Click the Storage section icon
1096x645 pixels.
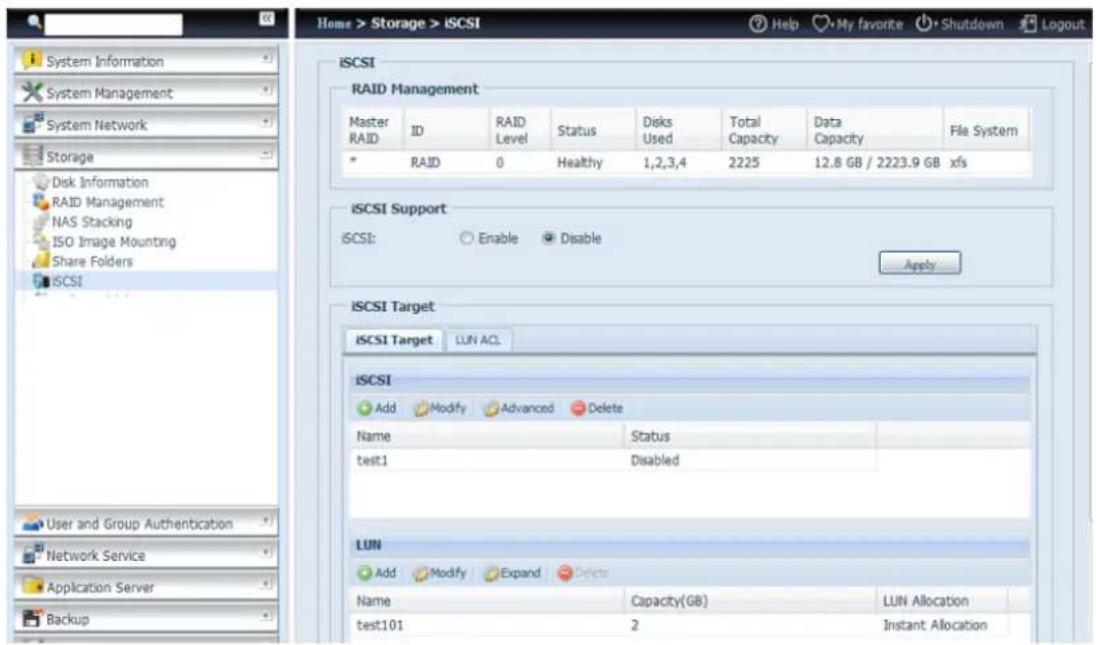coord(32,155)
